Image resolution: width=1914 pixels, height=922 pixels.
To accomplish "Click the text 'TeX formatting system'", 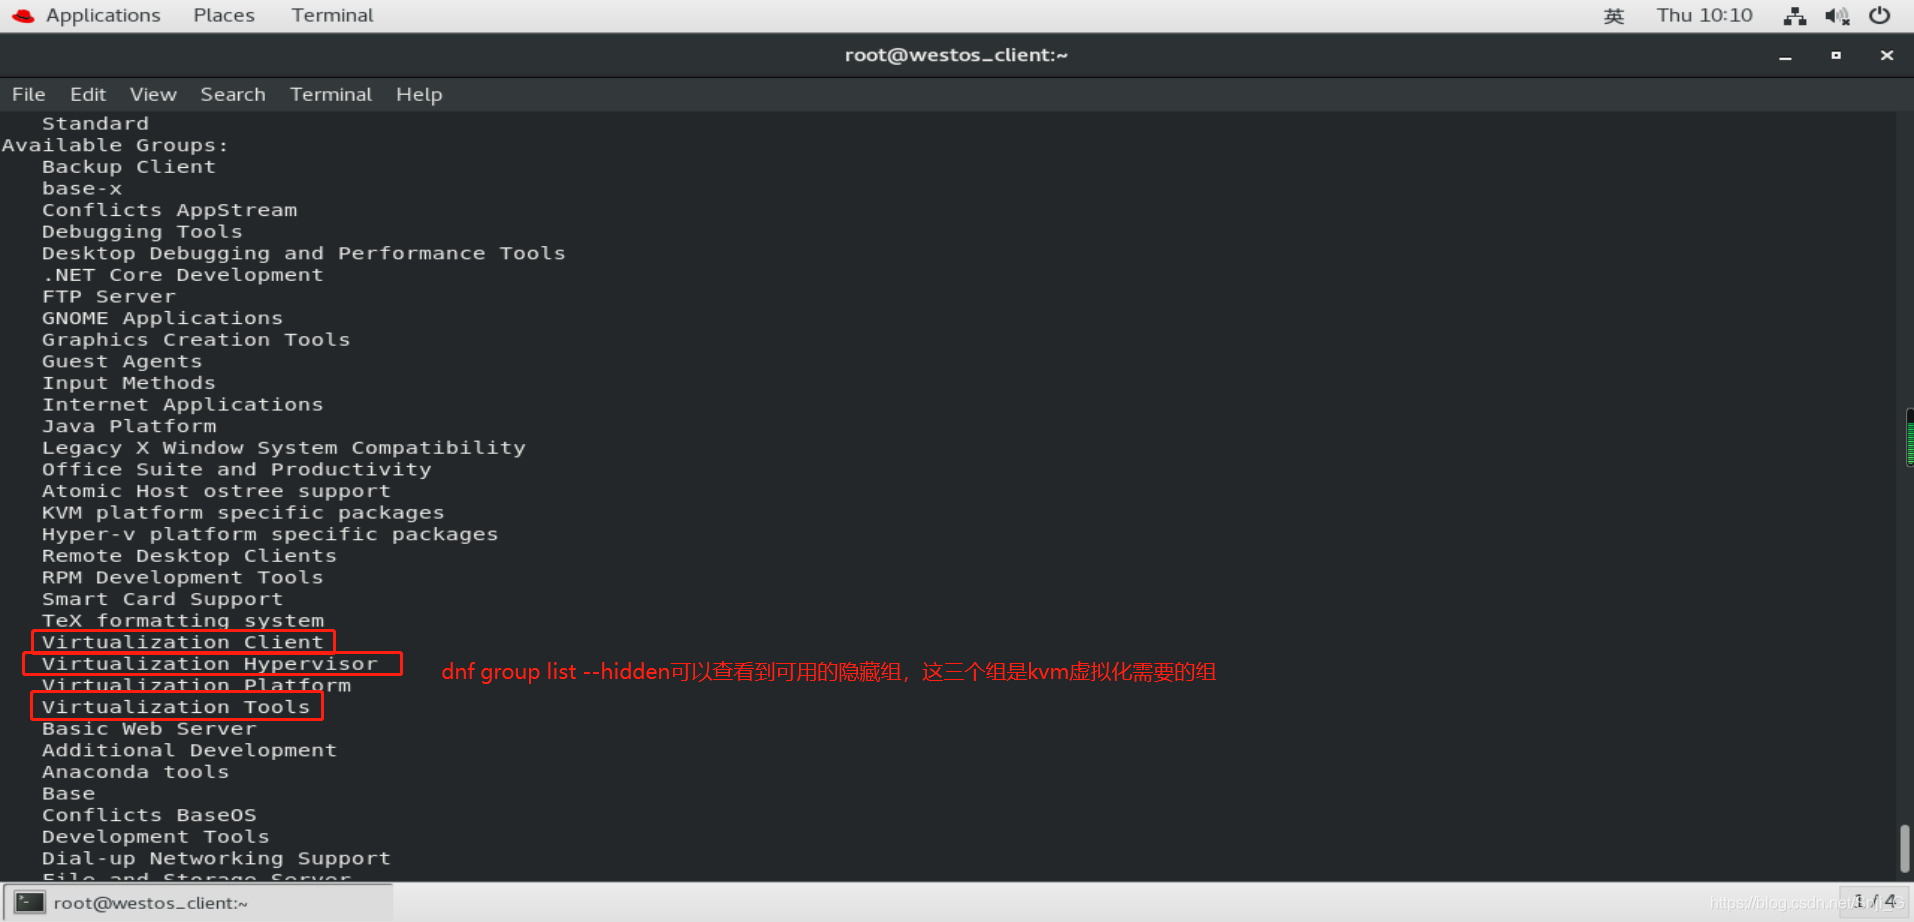I will 183,620.
